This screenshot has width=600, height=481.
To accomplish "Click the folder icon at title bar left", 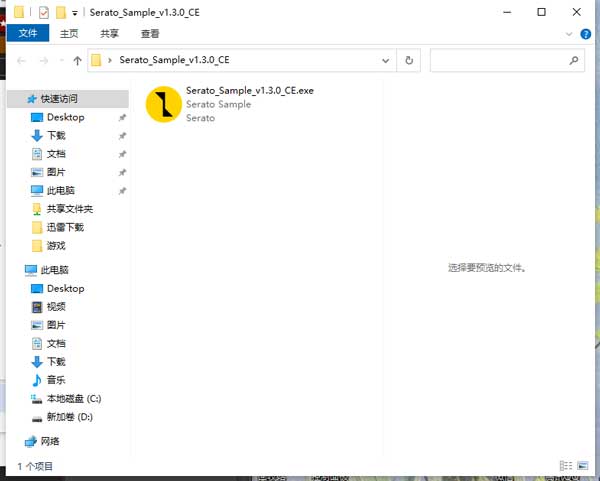I will point(19,12).
